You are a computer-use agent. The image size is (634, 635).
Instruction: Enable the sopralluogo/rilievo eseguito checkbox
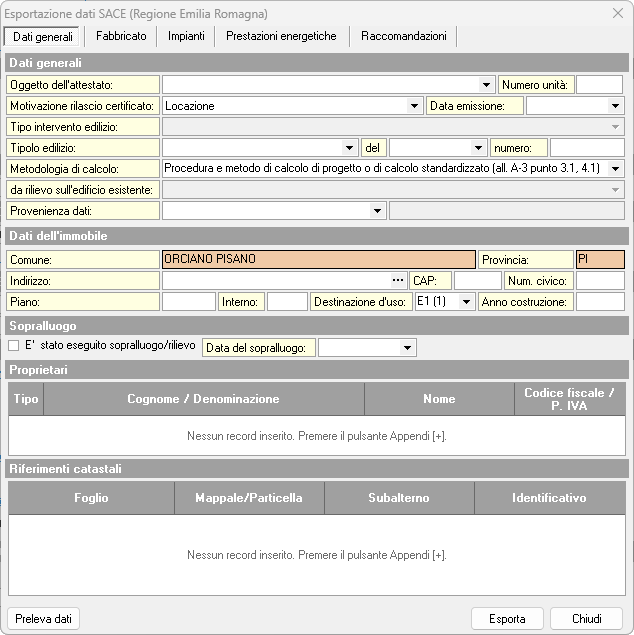(14, 346)
